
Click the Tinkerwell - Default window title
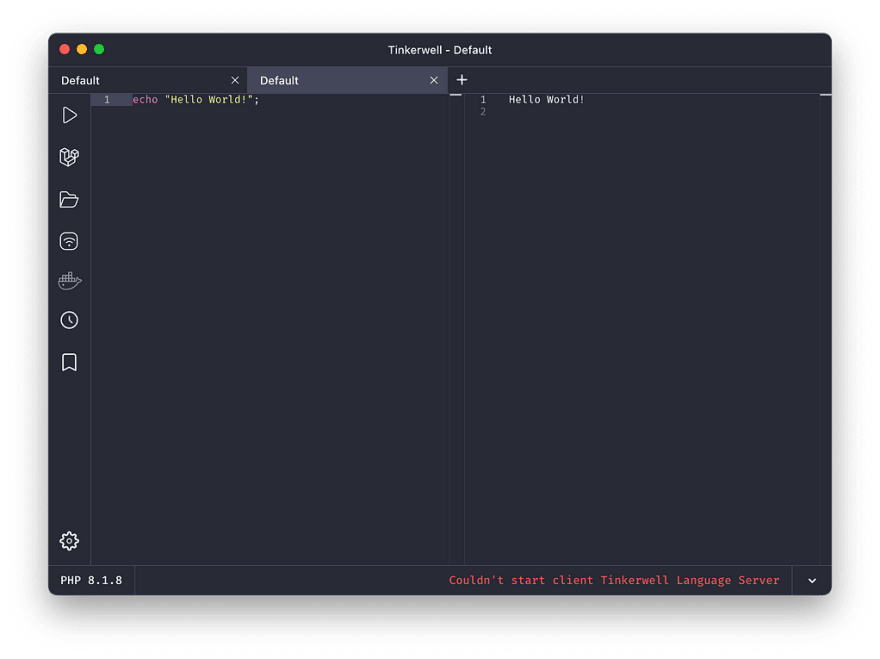tap(440, 50)
